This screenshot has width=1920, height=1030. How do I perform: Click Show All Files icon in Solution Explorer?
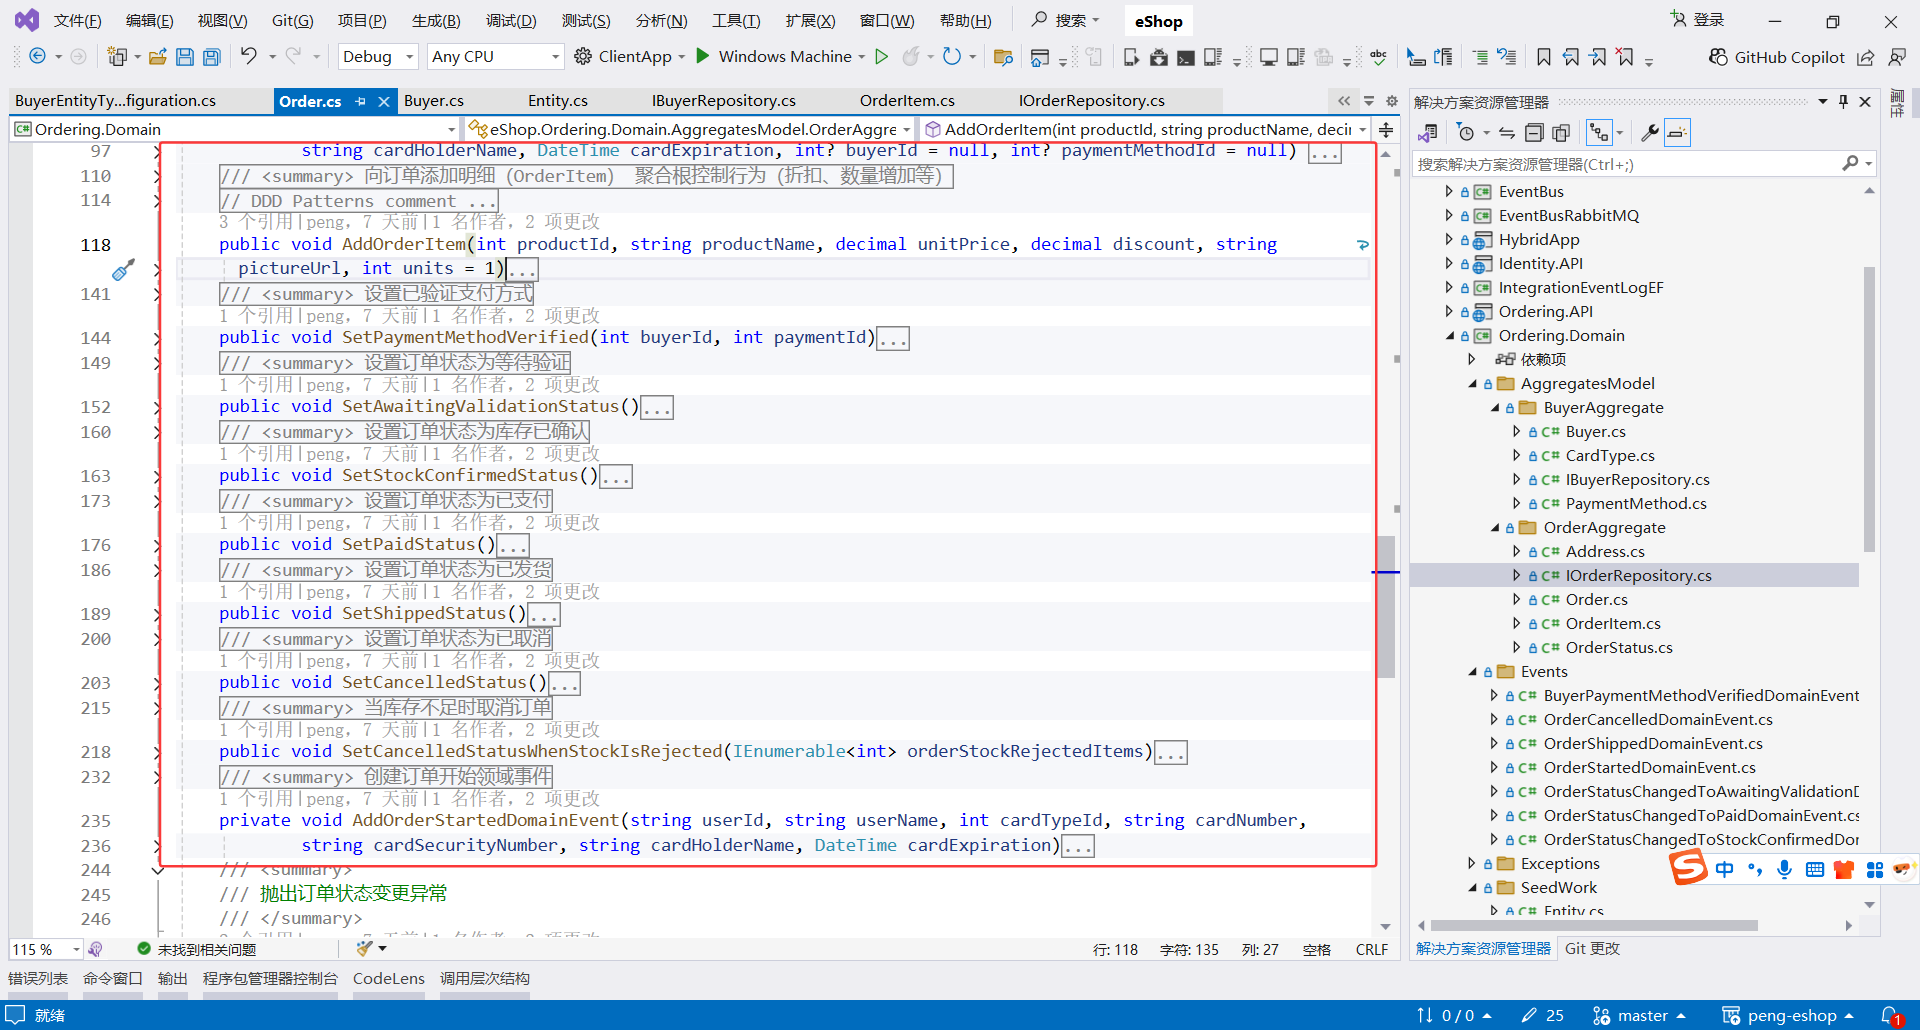coord(1561,132)
